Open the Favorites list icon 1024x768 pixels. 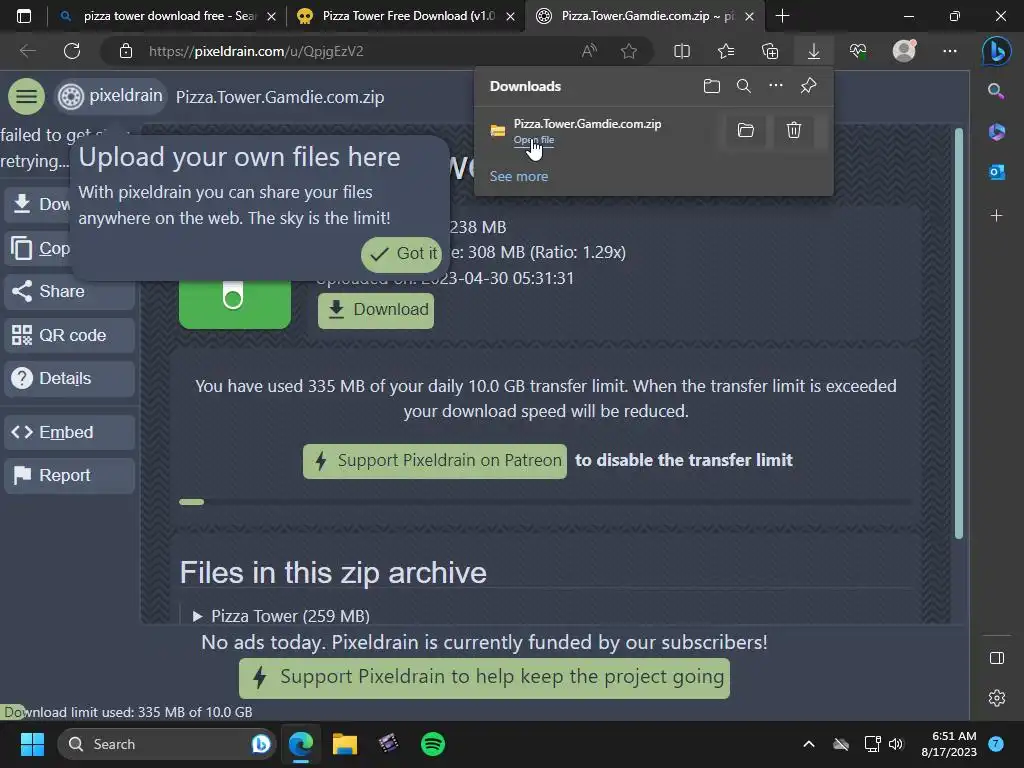726,51
